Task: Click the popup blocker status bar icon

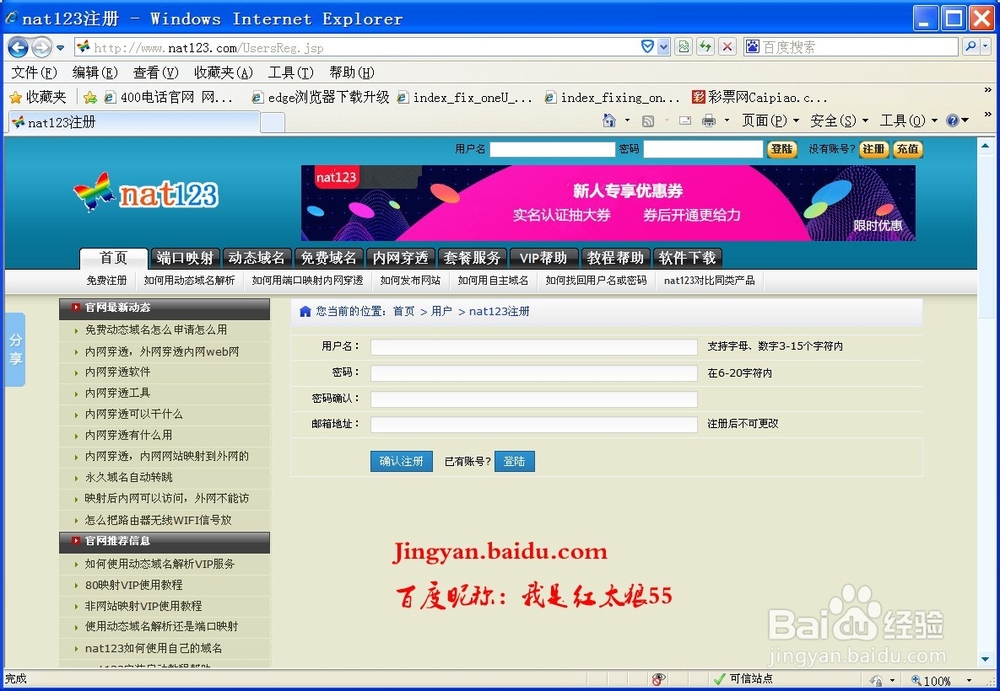Action: point(658,679)
